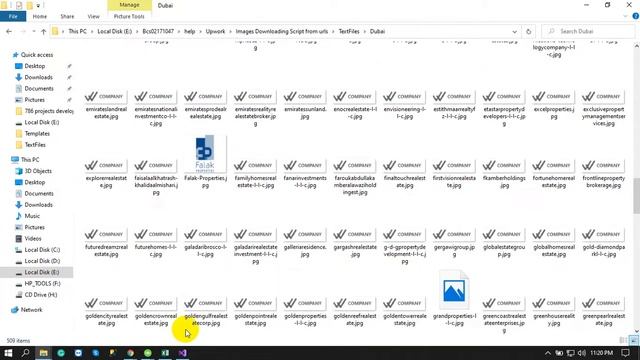640x360 pixels.
Task: Collapse the ribbon chevron
Action: point(625,16)
